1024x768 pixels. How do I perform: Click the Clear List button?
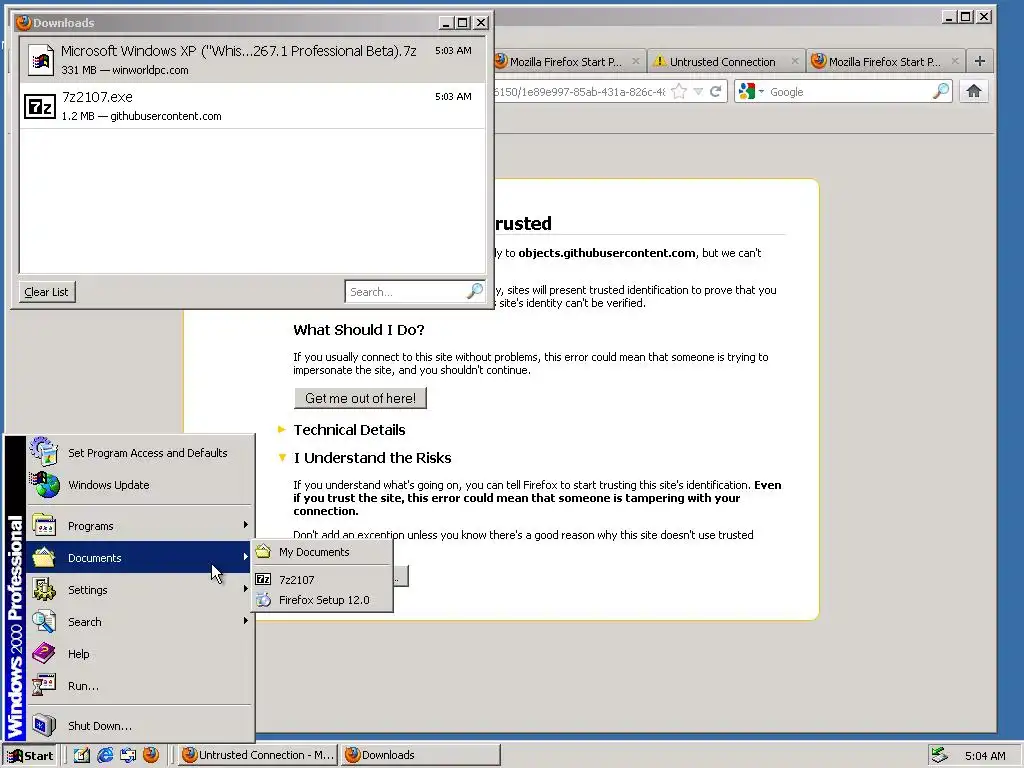click(46, 291)
